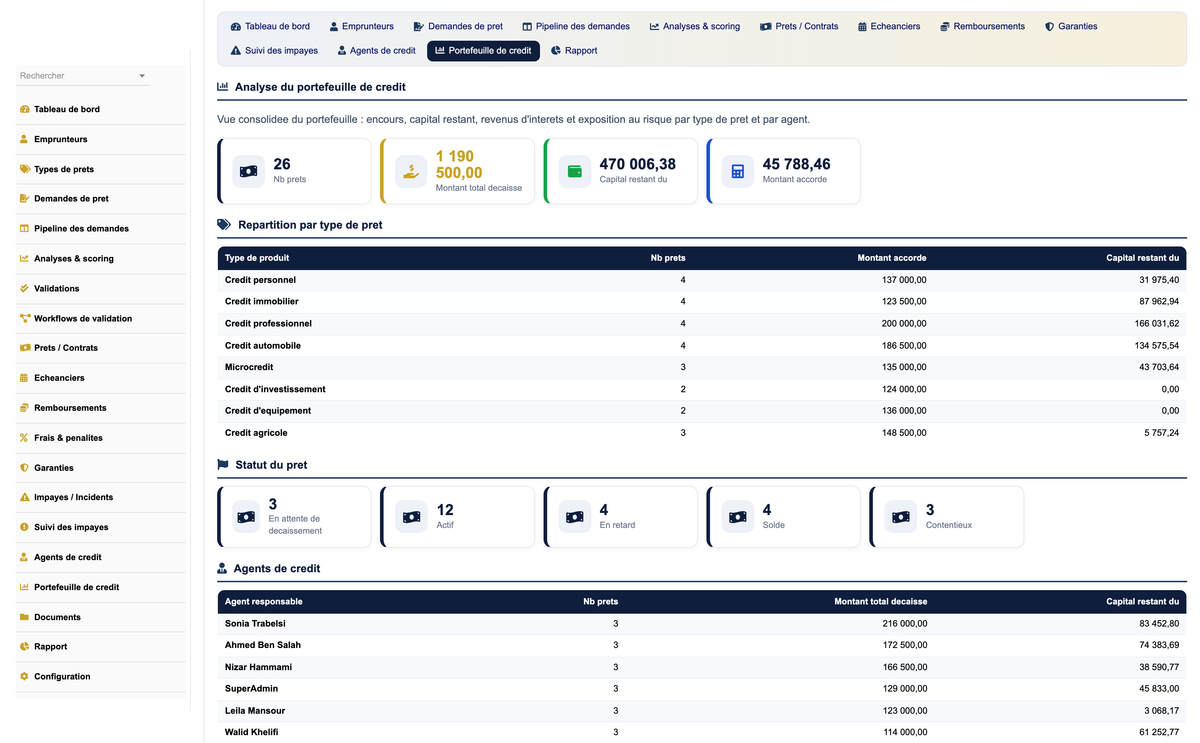Click the Microcredit row name
This screenshot has width=1200, height=743.
[249, 367]
